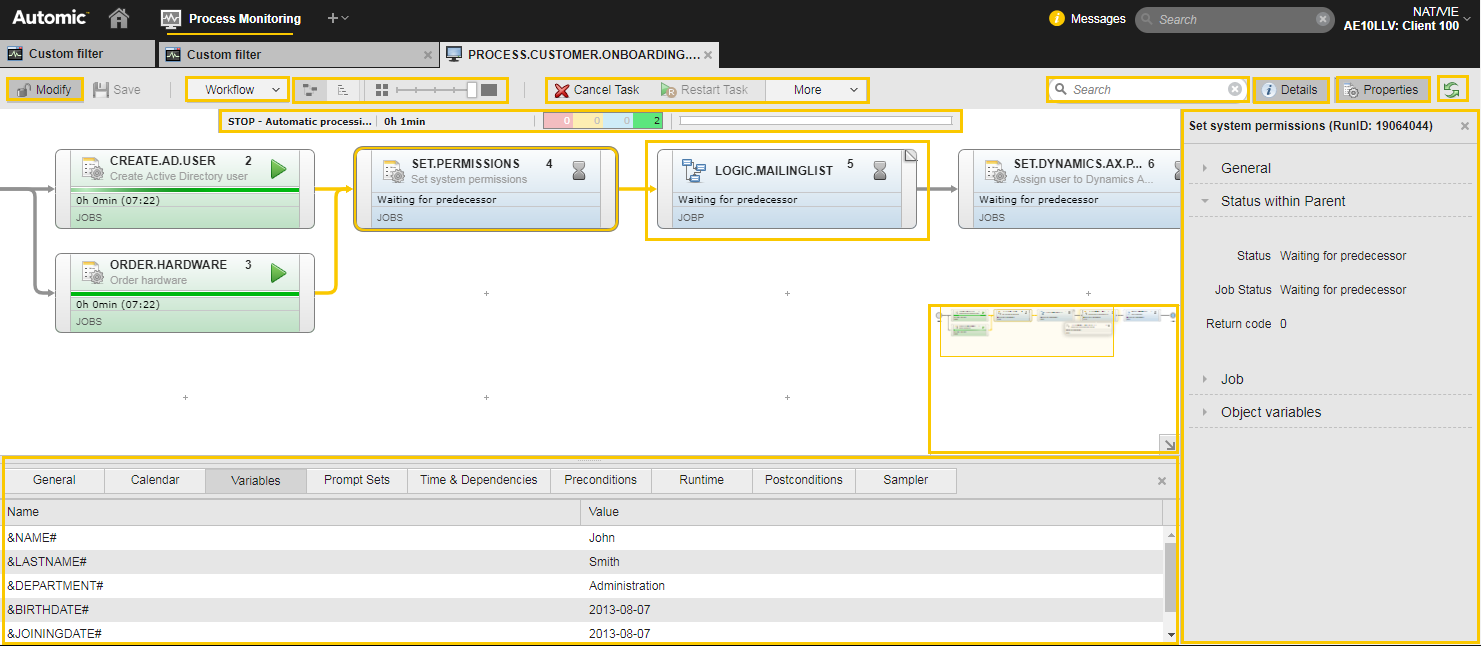
Task: Click the Home icon in top bar
Action: pos(119,18)
